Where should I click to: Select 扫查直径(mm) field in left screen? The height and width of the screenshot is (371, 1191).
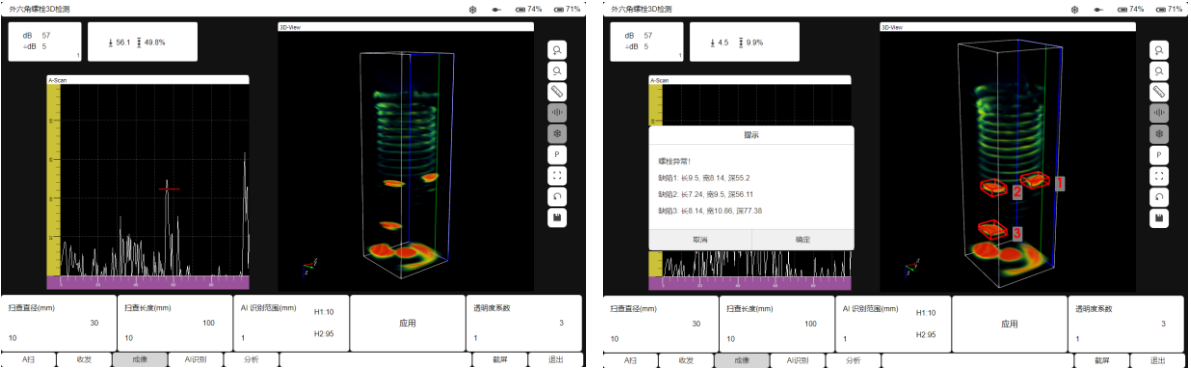point(59,323)
